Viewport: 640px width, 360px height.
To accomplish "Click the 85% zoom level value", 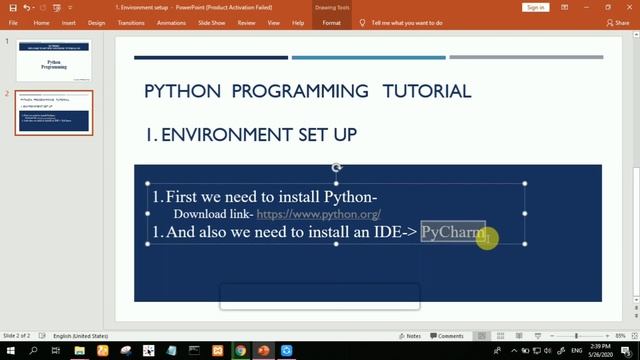I will pyautogui.click(x=620, y=336).
